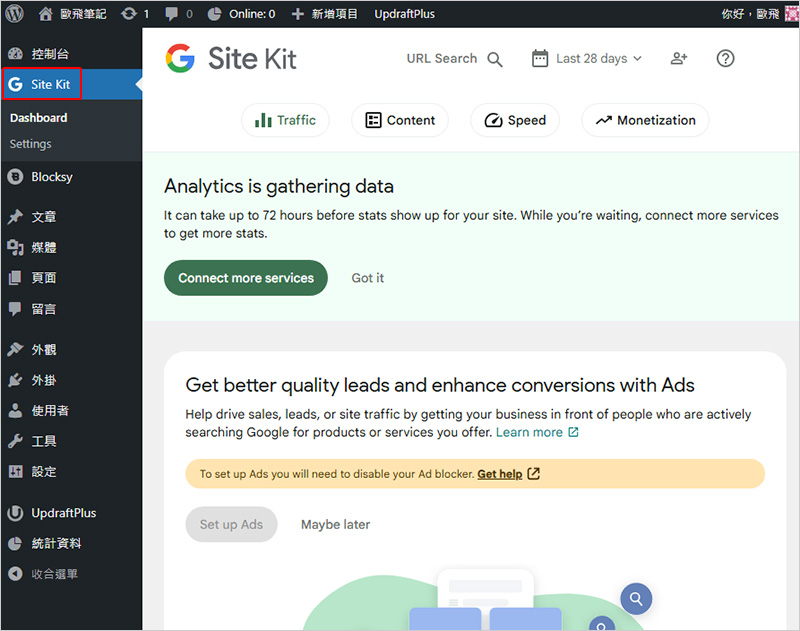Open the Blocksy sidebar menu
800x631 pixels.
click(x=52, y=177)
